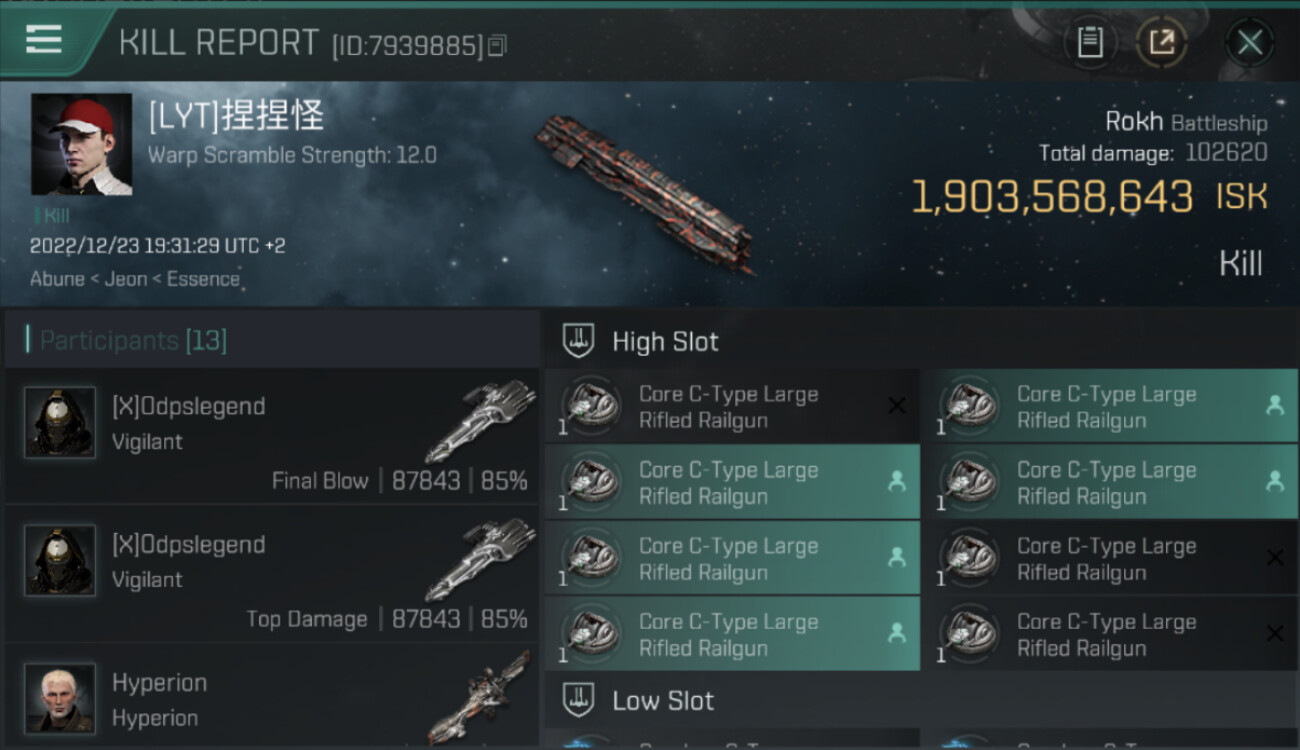Open Final Blow participant Odpslegend's portrait

60,423
